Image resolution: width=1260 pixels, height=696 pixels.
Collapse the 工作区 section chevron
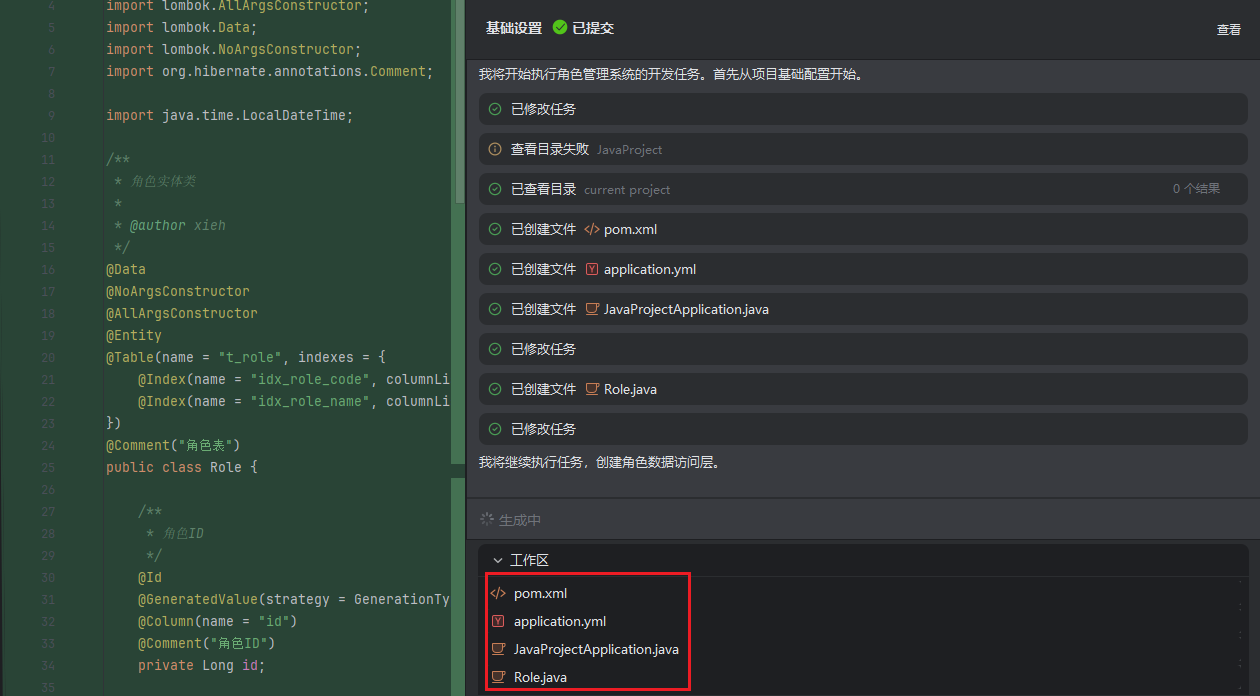[497, 561]
